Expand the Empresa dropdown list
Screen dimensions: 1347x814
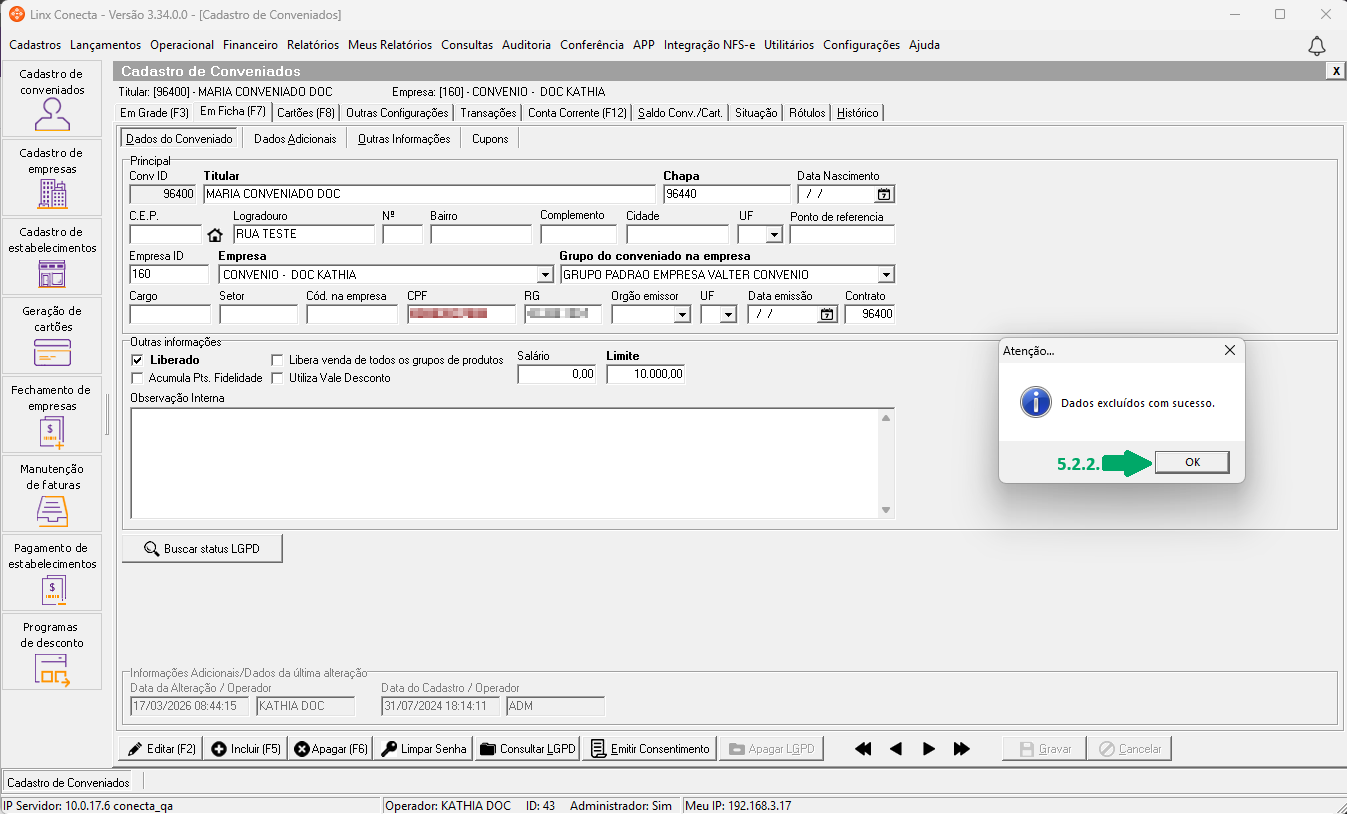pos(545,275)
